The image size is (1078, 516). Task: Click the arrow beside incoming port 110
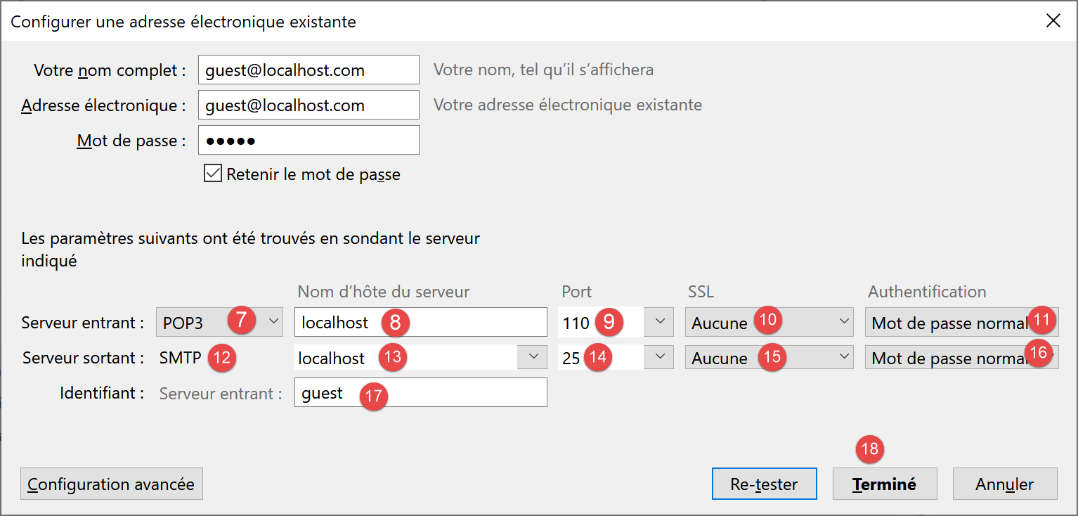click(657, 323)
